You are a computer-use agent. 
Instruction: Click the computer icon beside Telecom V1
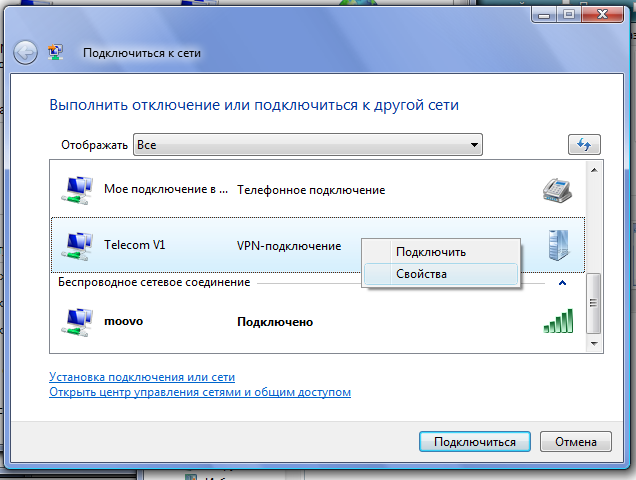77,245
